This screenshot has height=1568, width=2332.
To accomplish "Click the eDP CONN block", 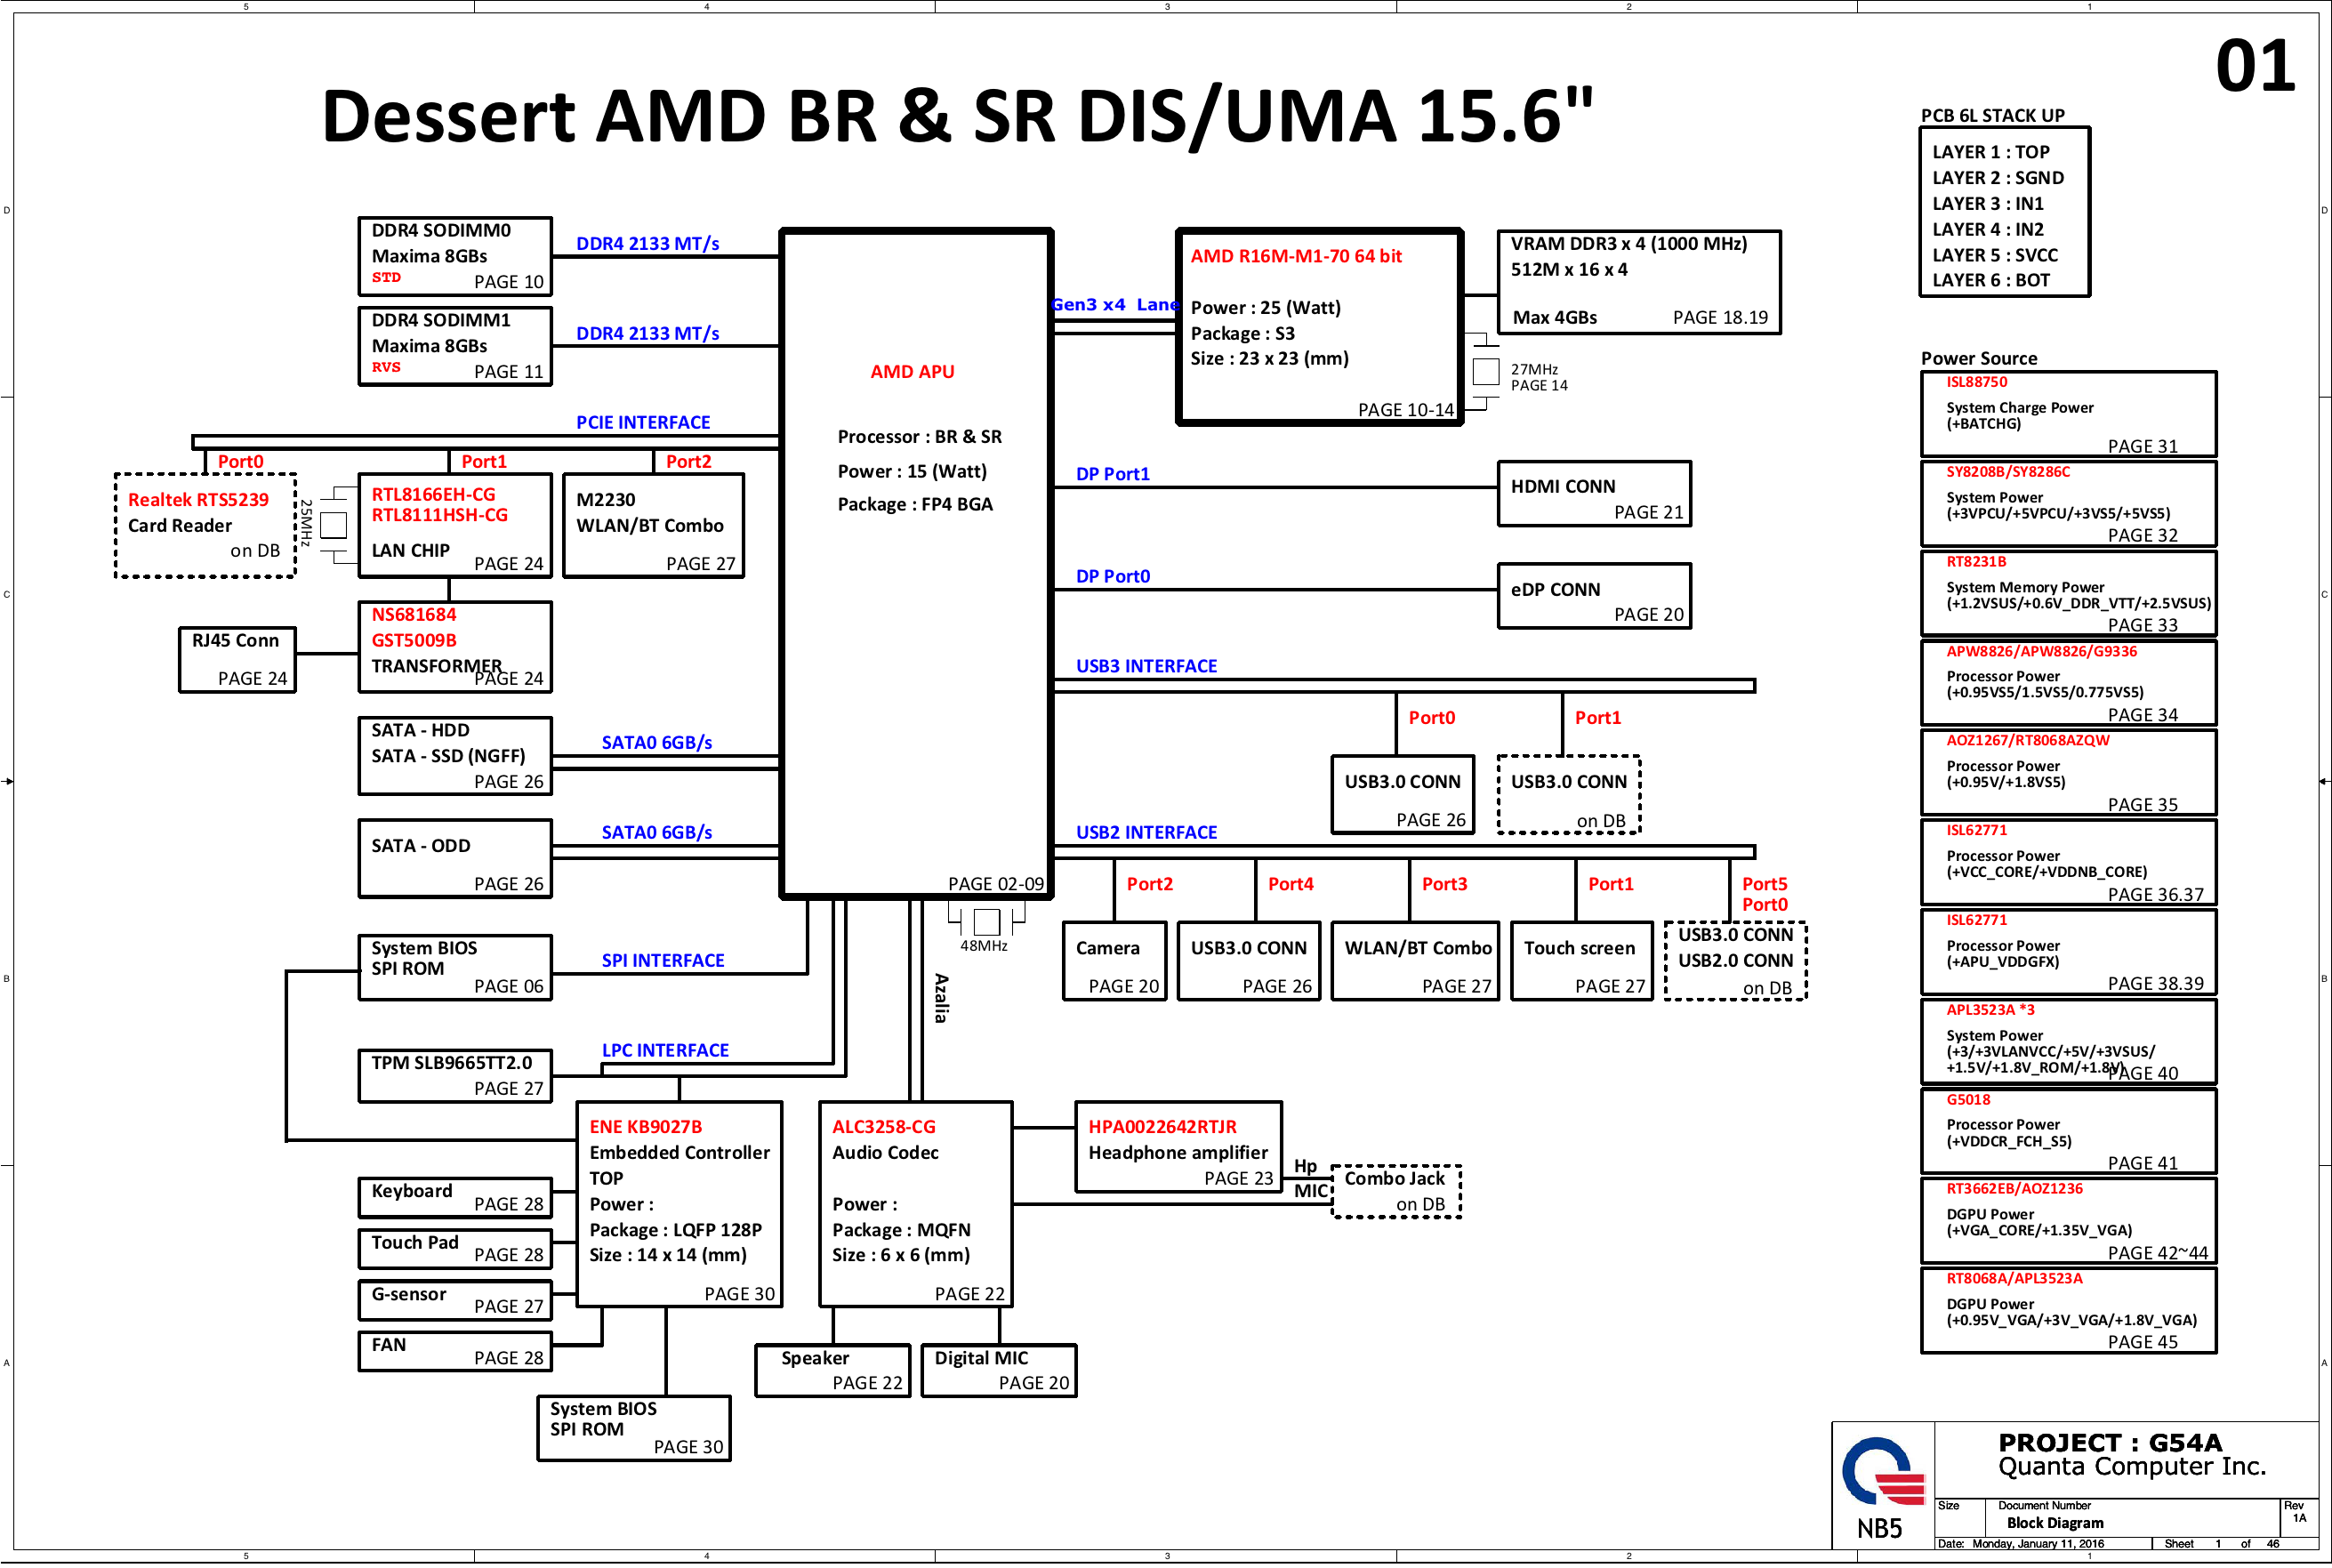I will click(x=1594, y=596).
